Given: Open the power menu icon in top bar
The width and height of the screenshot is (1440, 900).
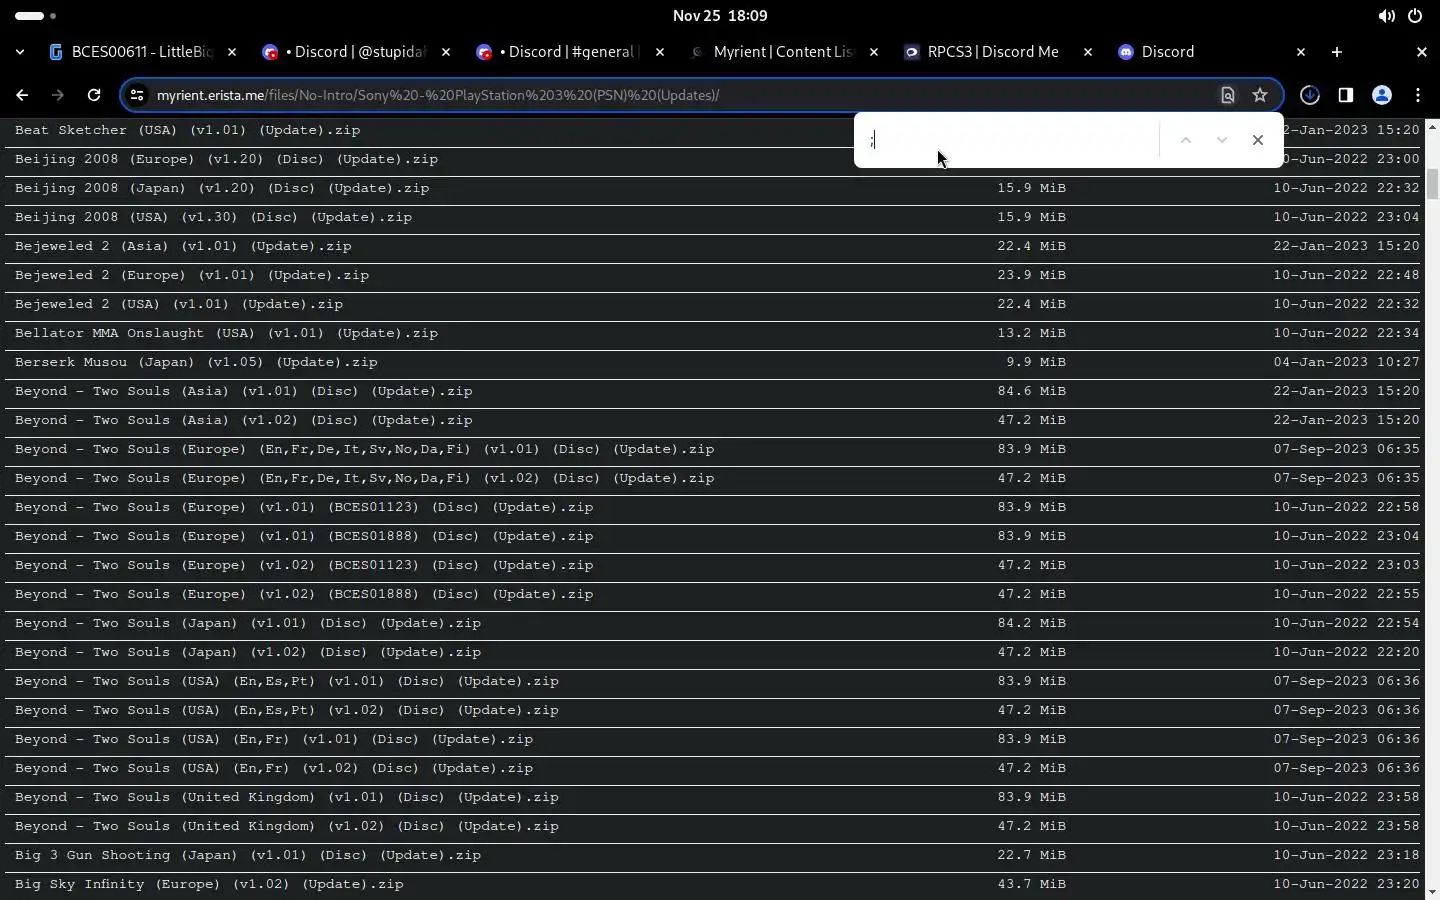Looking at the screenshot, I should coord(1415,16).
